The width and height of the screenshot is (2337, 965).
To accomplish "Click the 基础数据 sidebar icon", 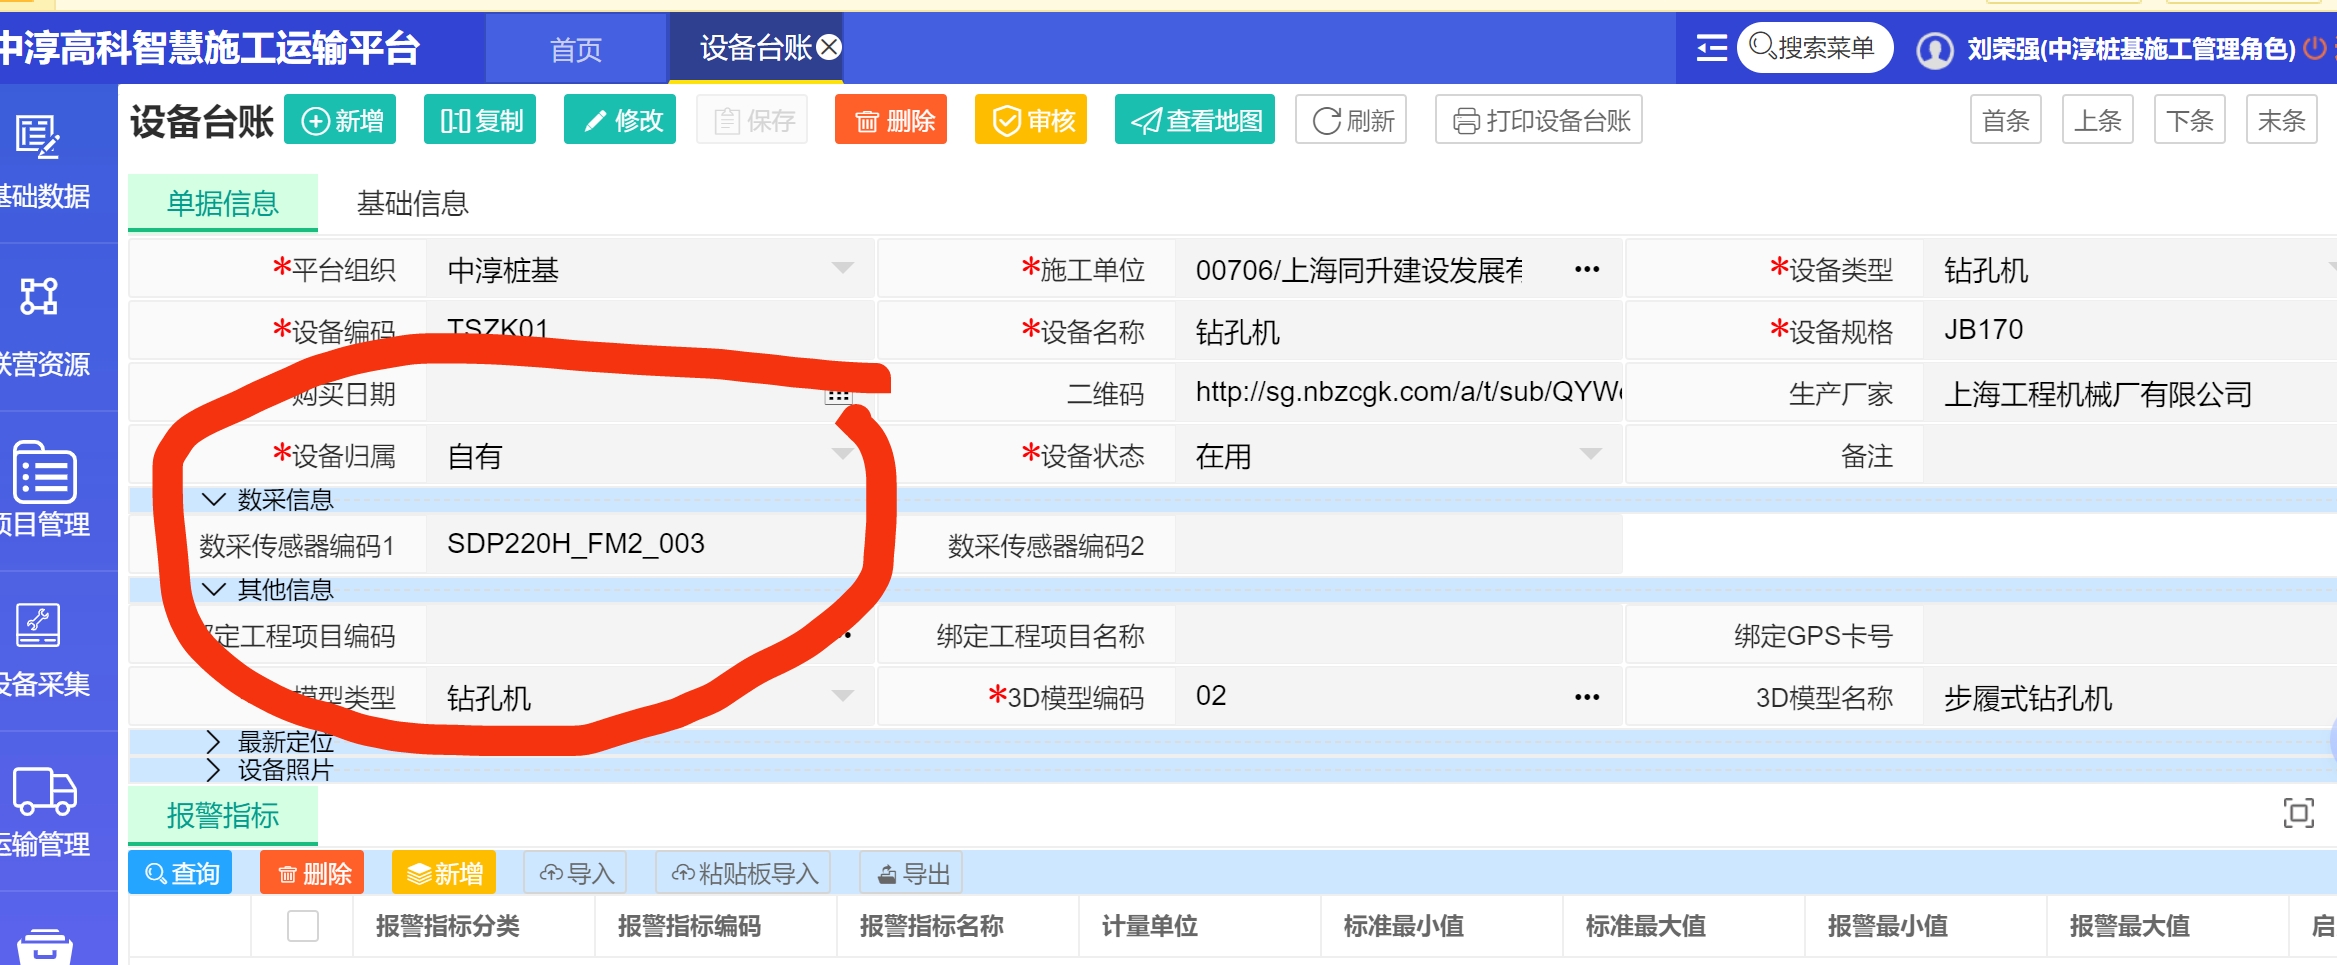I will pos(38,138).
